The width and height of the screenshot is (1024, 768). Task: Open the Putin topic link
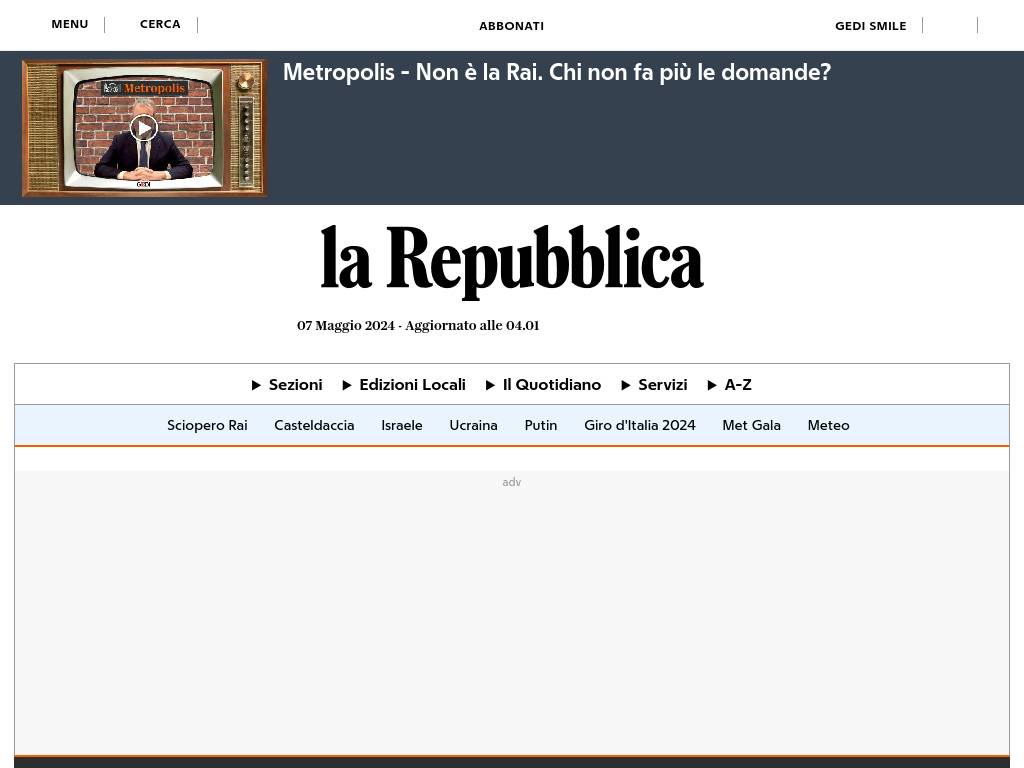tap(541, 425)
